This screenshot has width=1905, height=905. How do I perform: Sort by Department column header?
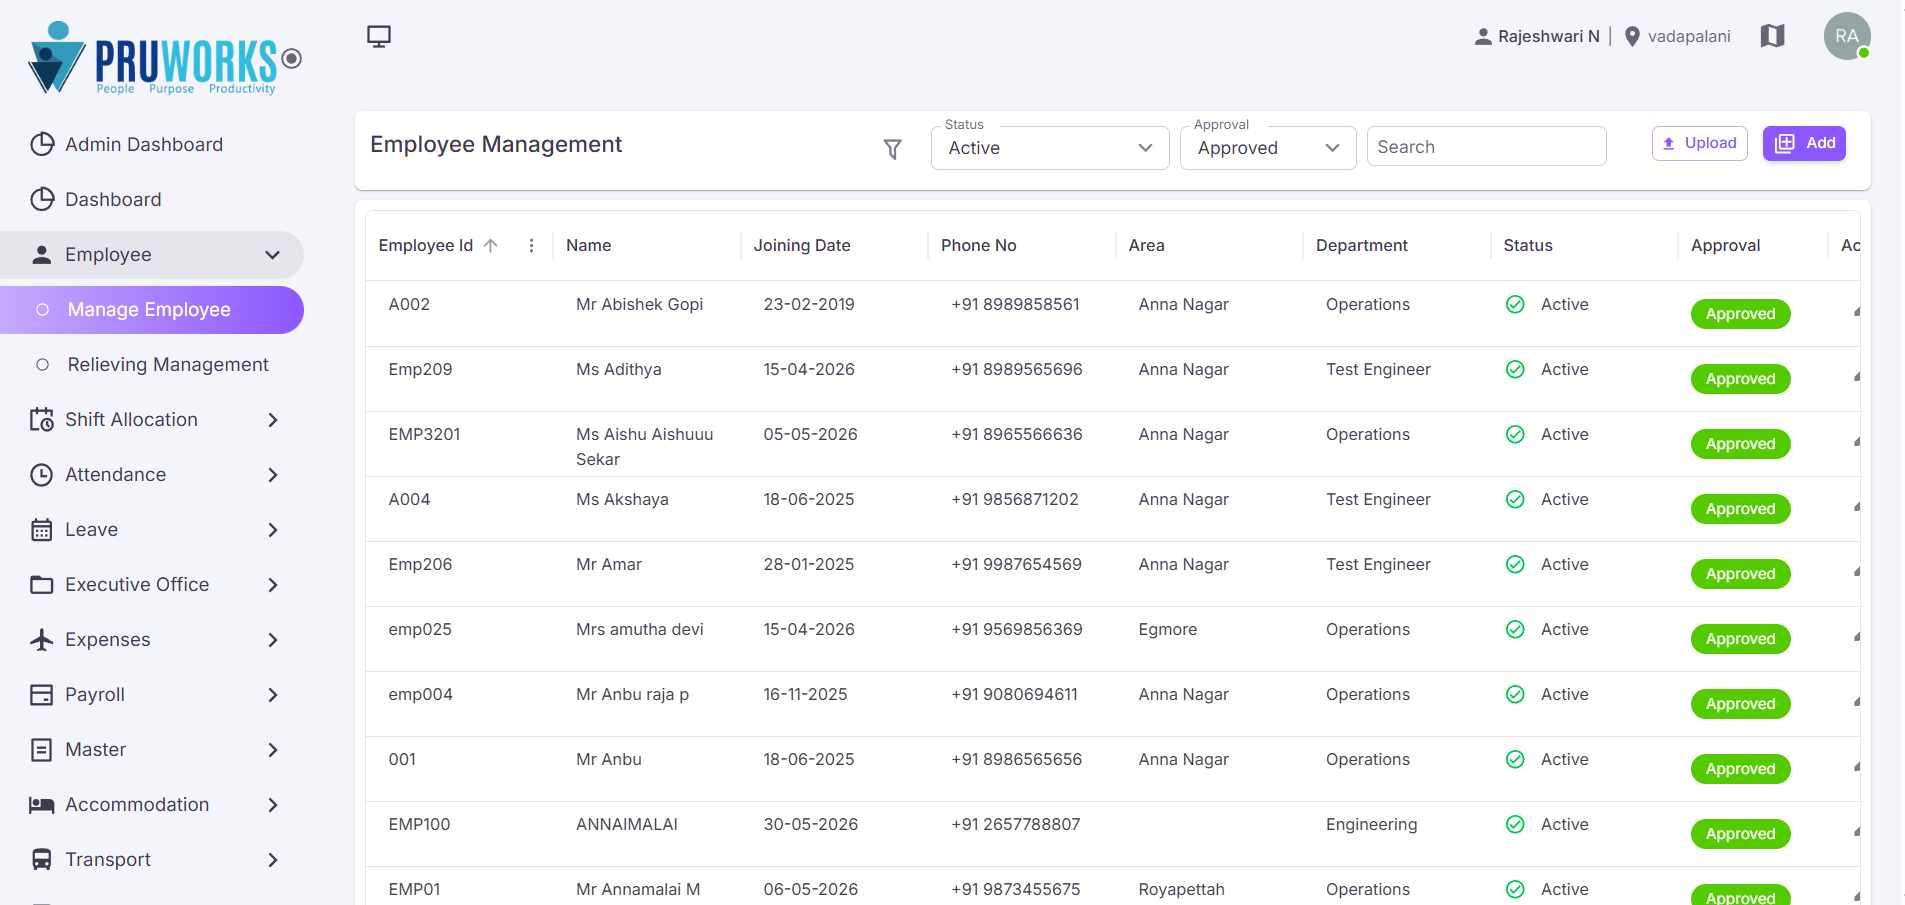[x=1361, y=245]
